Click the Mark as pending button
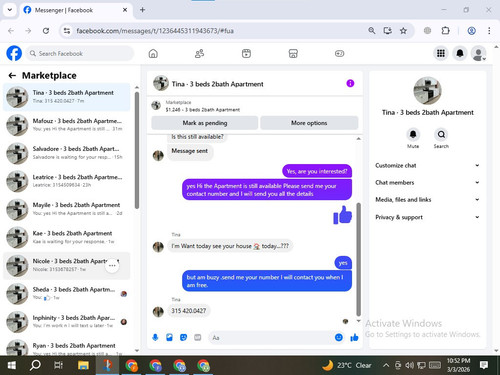The width and height of the screenshot is (500, 375). (x=205, y=123)
